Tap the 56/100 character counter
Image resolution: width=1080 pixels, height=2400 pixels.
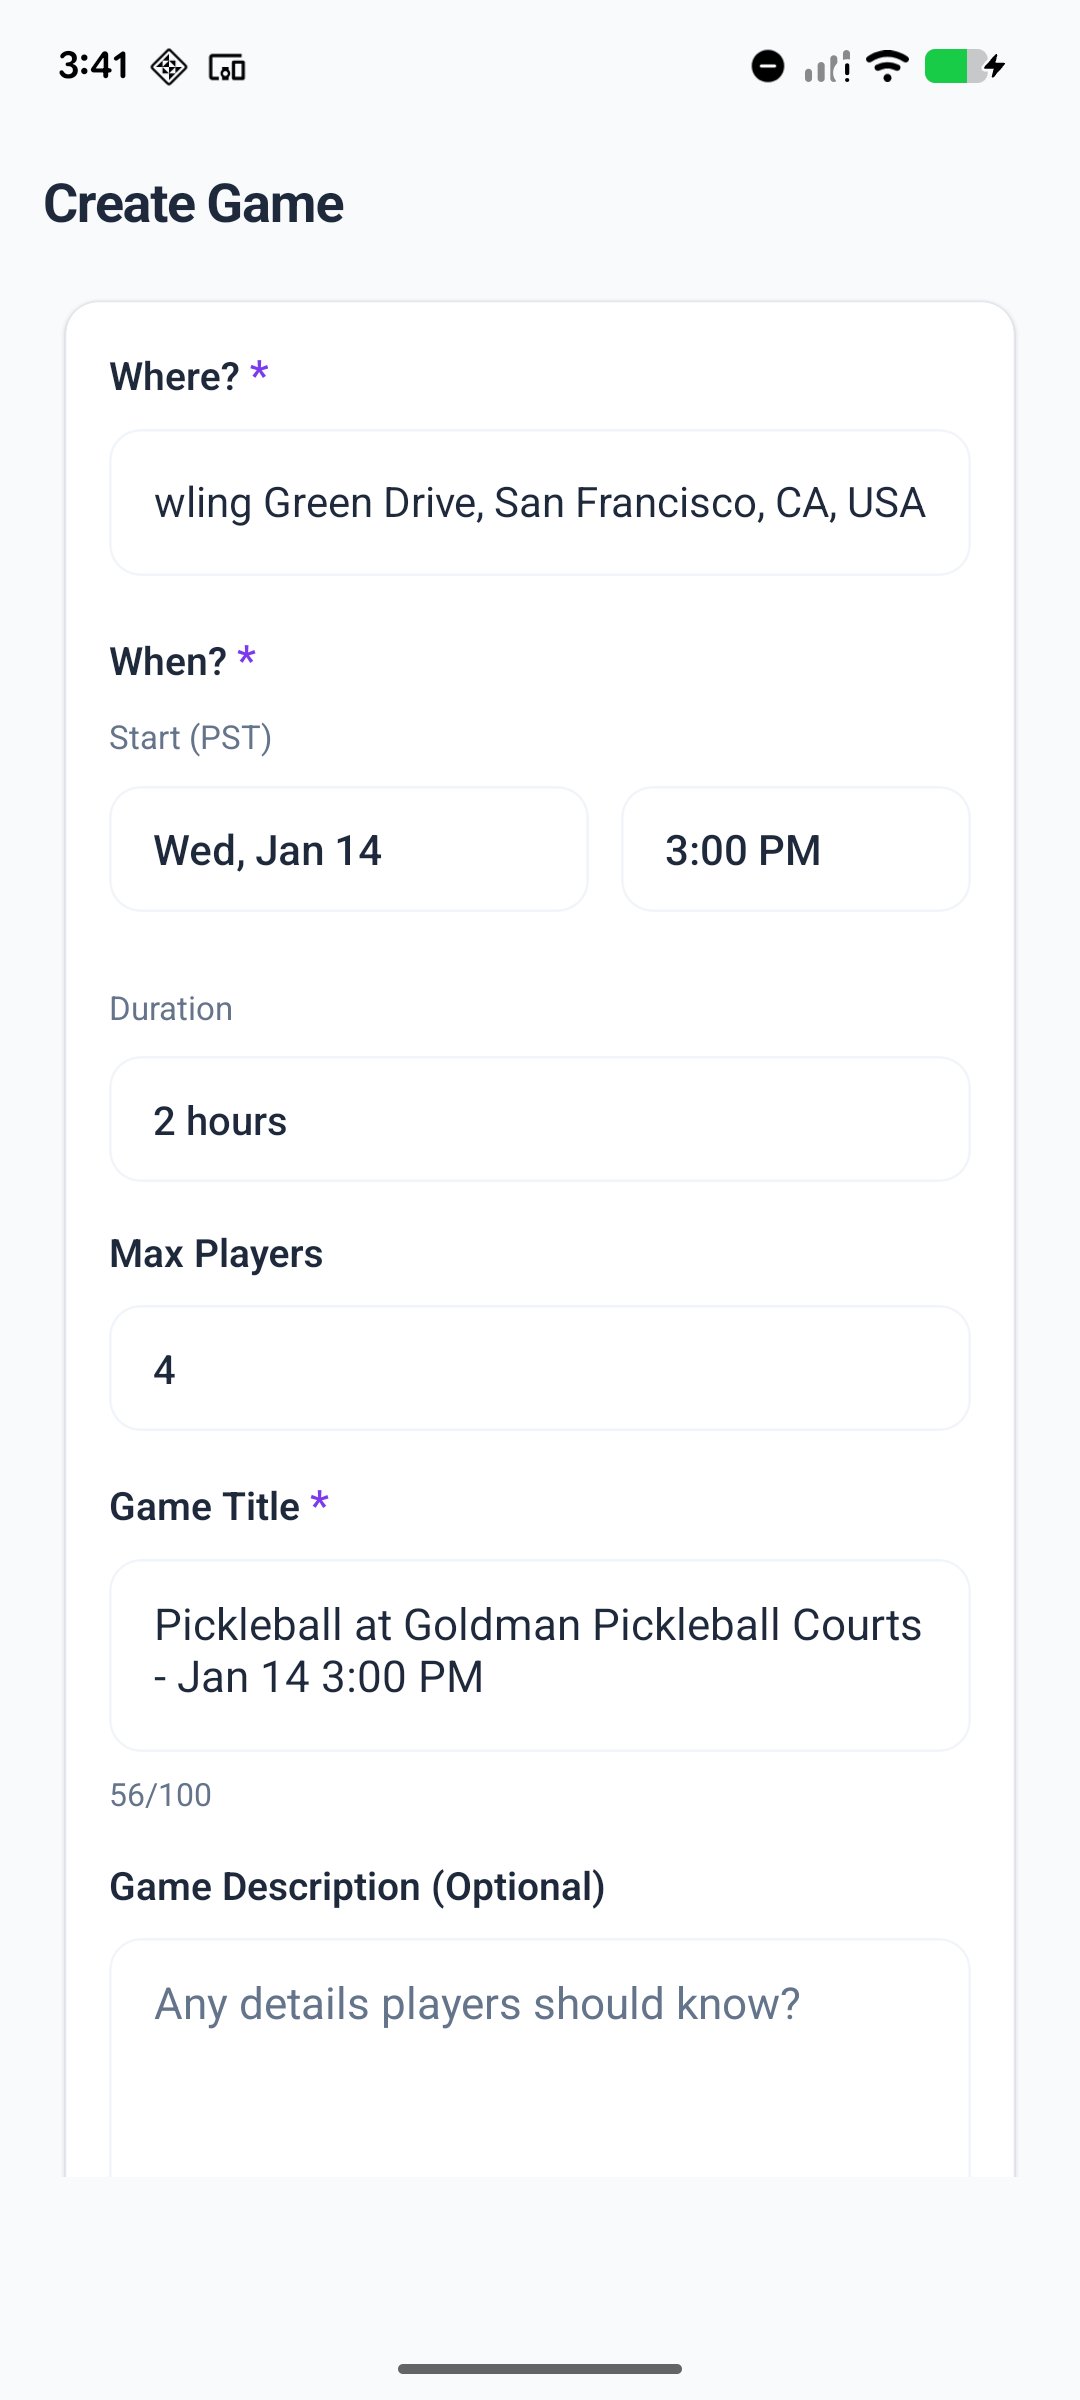tap(161, 1795)
